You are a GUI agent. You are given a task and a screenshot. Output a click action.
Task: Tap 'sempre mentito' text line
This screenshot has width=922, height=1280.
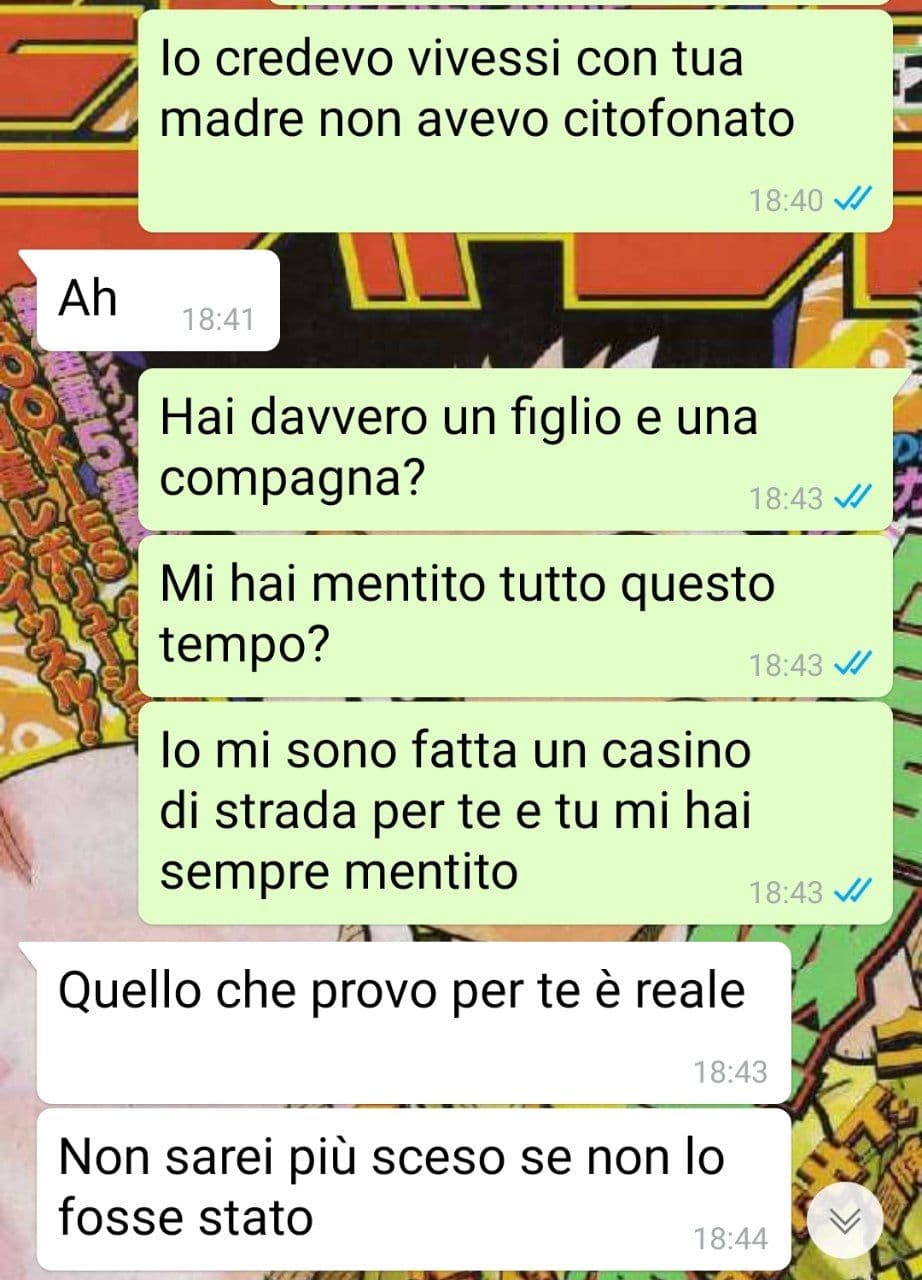point(339,873)
